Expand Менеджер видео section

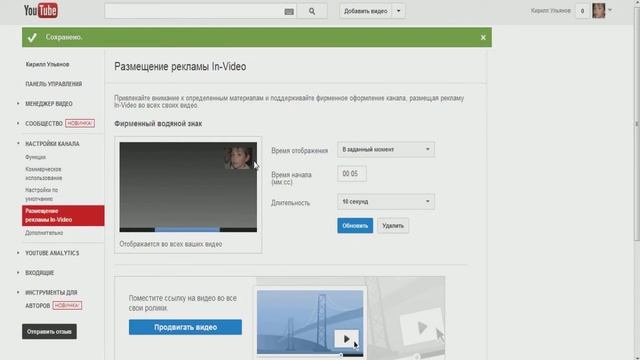tap(49, 104)
